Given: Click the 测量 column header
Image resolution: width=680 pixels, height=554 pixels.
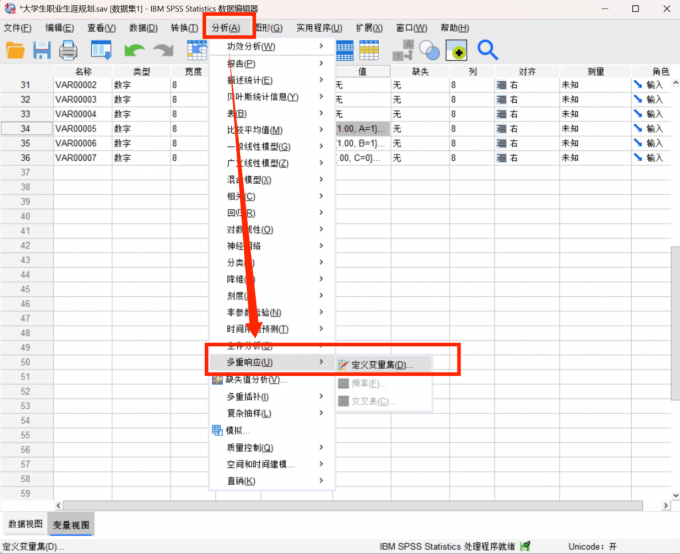Looking at the screenshot, I should pos(595,71).
